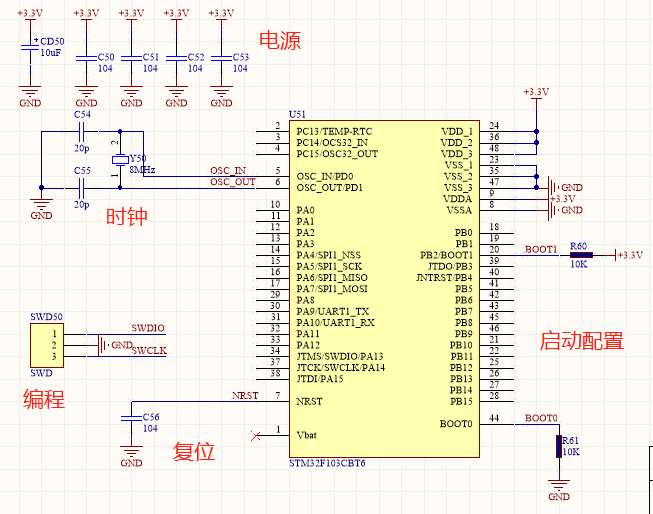Click the JTMS/SWDIO/PA13 pin name
Image resolution: width=653 pixels, height=514 pixels.
click(340, 357)
